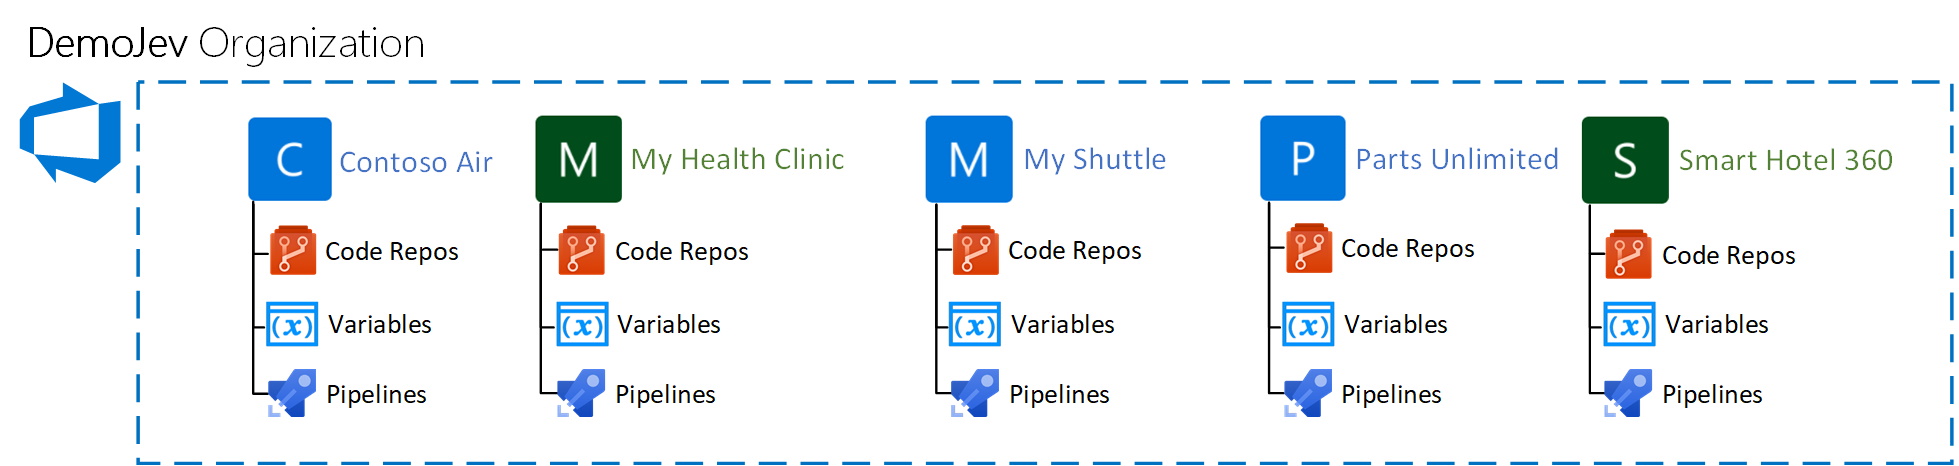
Task: Select the Smart Hotel 360 S tile
Action: 1625,160
